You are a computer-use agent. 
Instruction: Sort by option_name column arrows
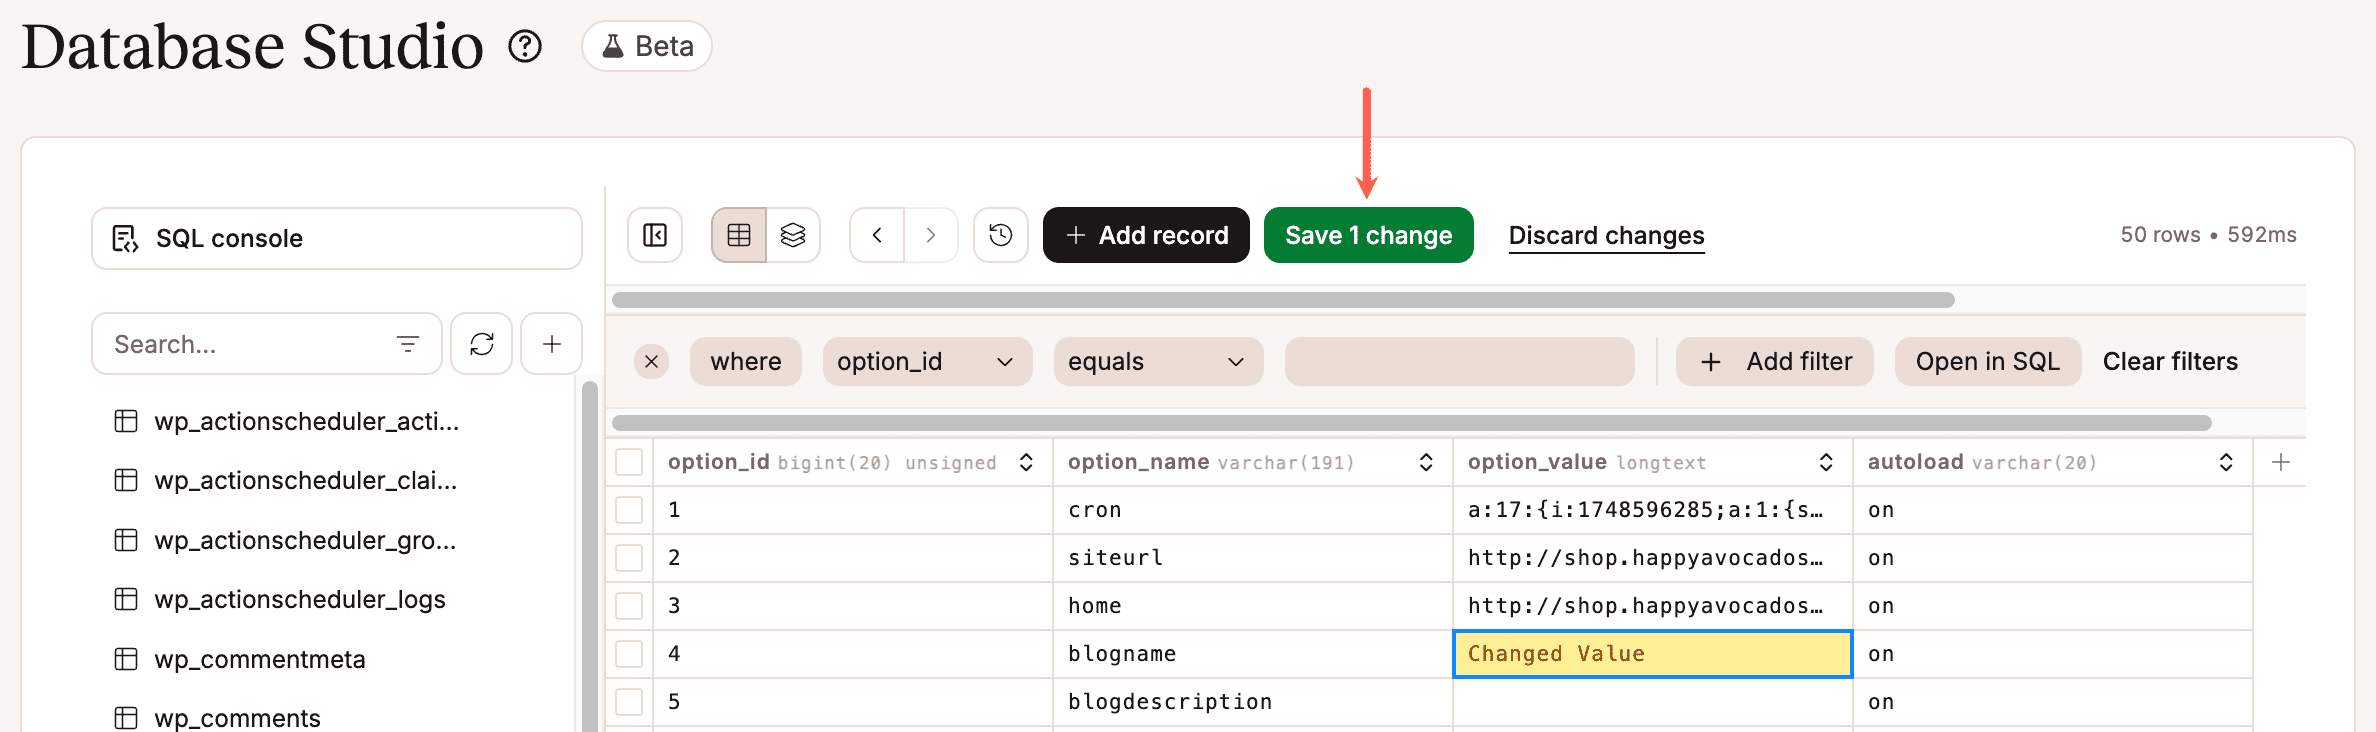tap(1426, 462)
